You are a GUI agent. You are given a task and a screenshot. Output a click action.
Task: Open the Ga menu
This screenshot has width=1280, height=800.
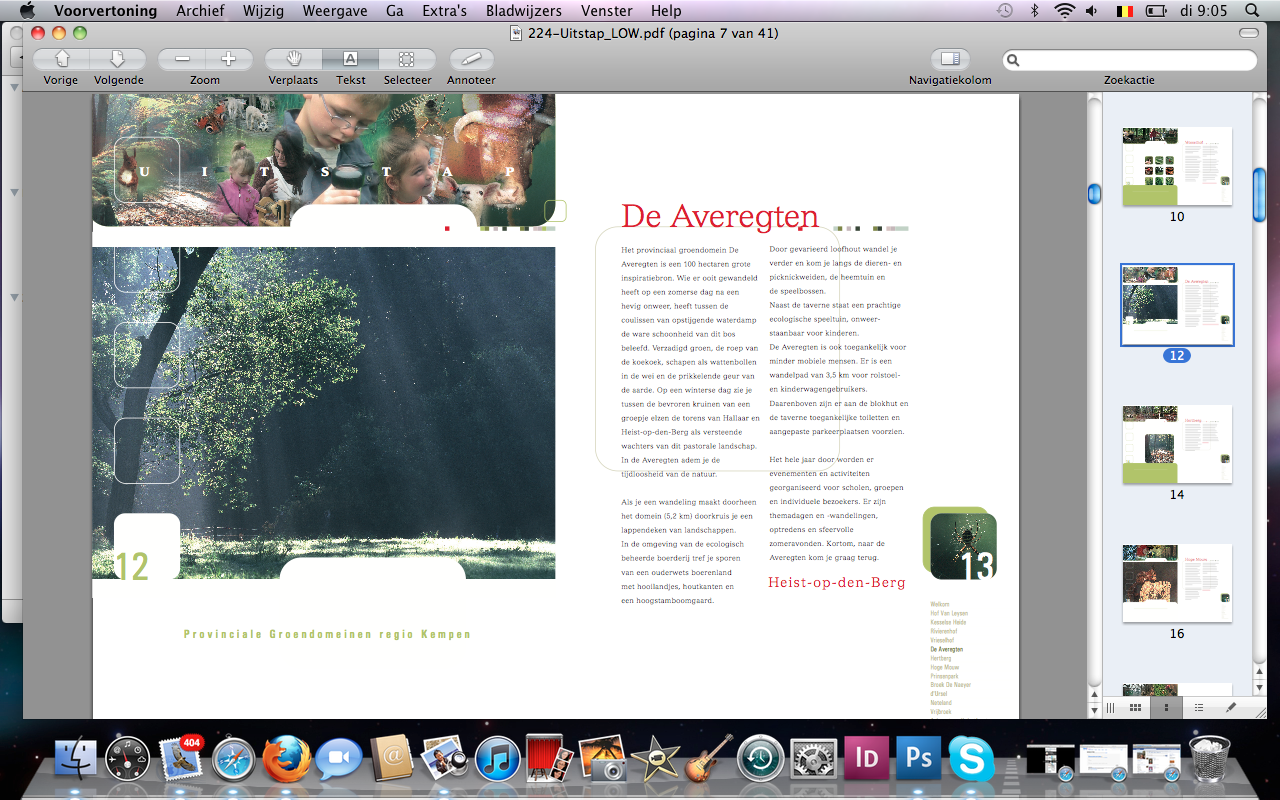pyautogui.click(x=395, y=11)
